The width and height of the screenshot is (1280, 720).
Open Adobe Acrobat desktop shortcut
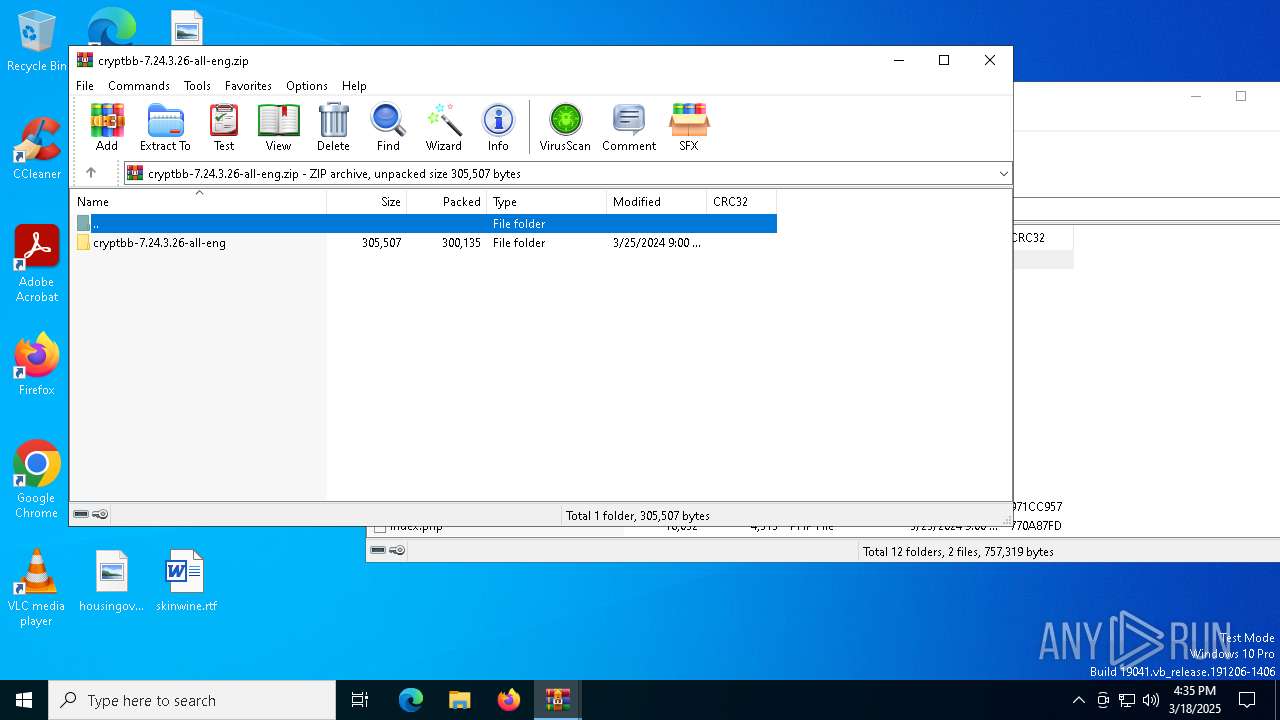(36, 264)
